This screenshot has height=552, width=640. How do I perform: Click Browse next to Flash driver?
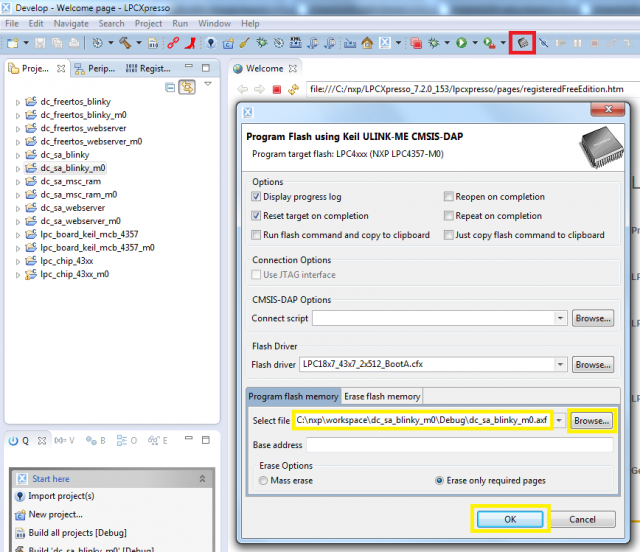pyautogui.click(x=593, y=365)
